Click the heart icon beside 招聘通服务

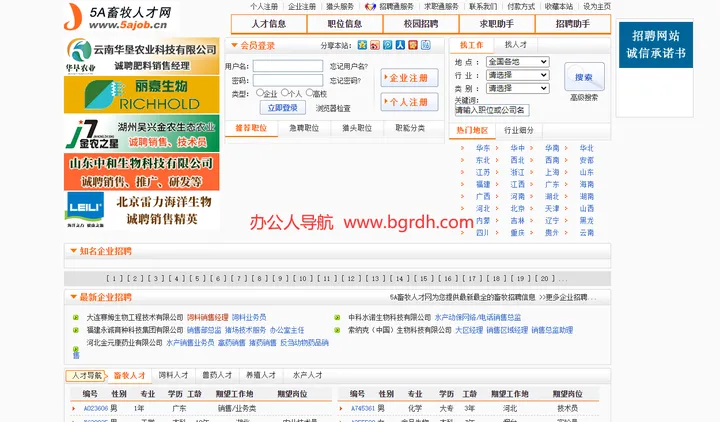click(370, 7)
